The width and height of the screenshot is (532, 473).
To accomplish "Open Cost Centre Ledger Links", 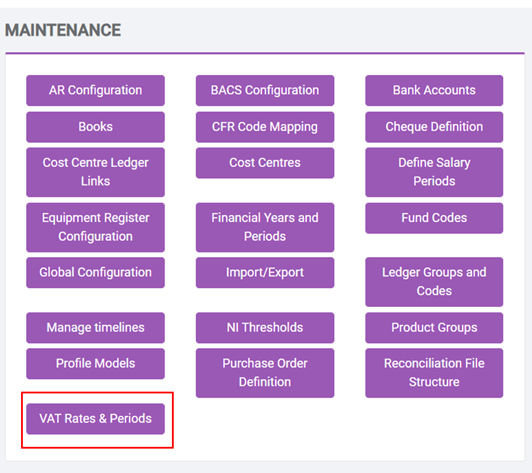I will 95,172.
